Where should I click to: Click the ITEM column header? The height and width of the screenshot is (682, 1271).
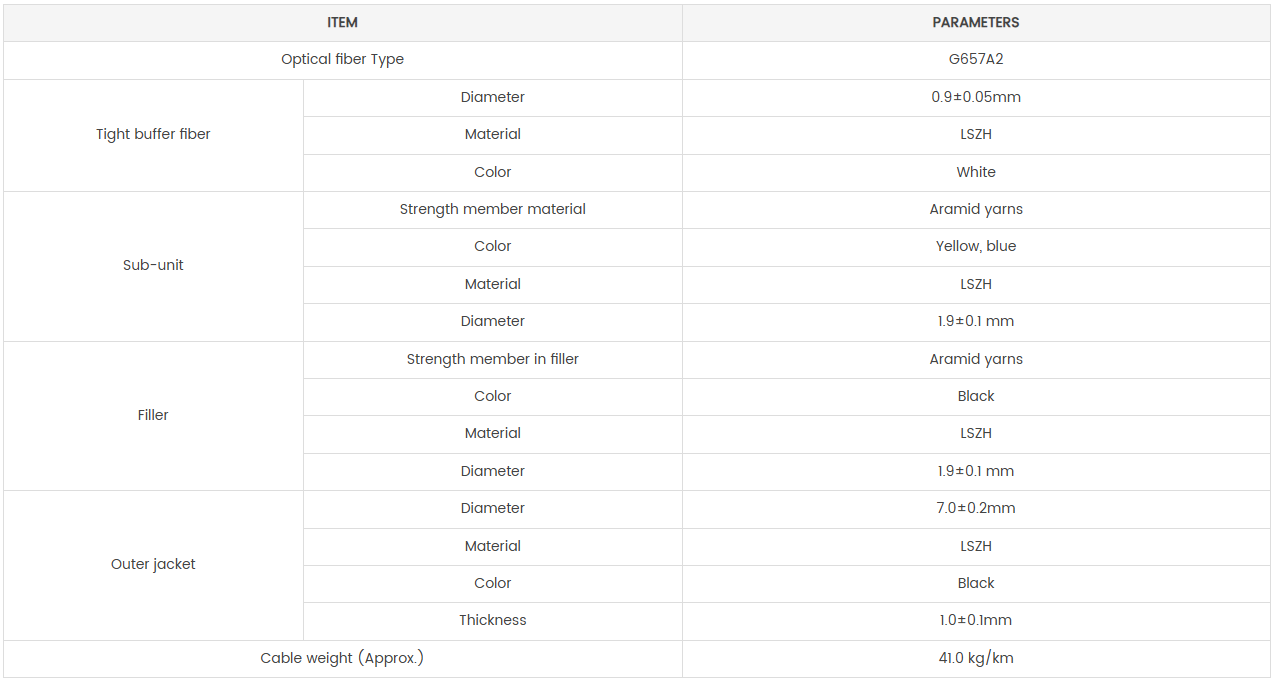coord(342,22)
